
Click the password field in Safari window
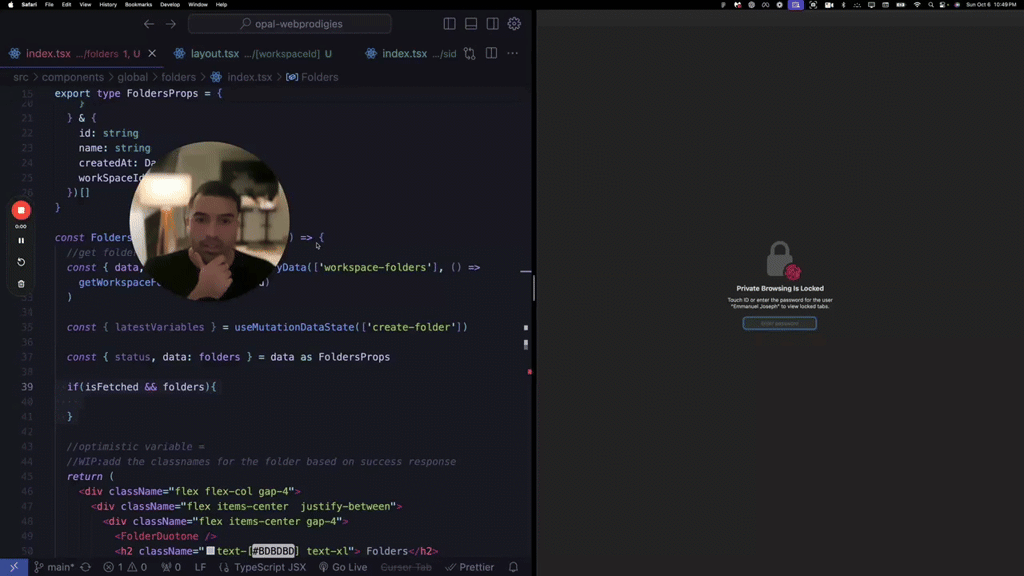pos(780,323)
